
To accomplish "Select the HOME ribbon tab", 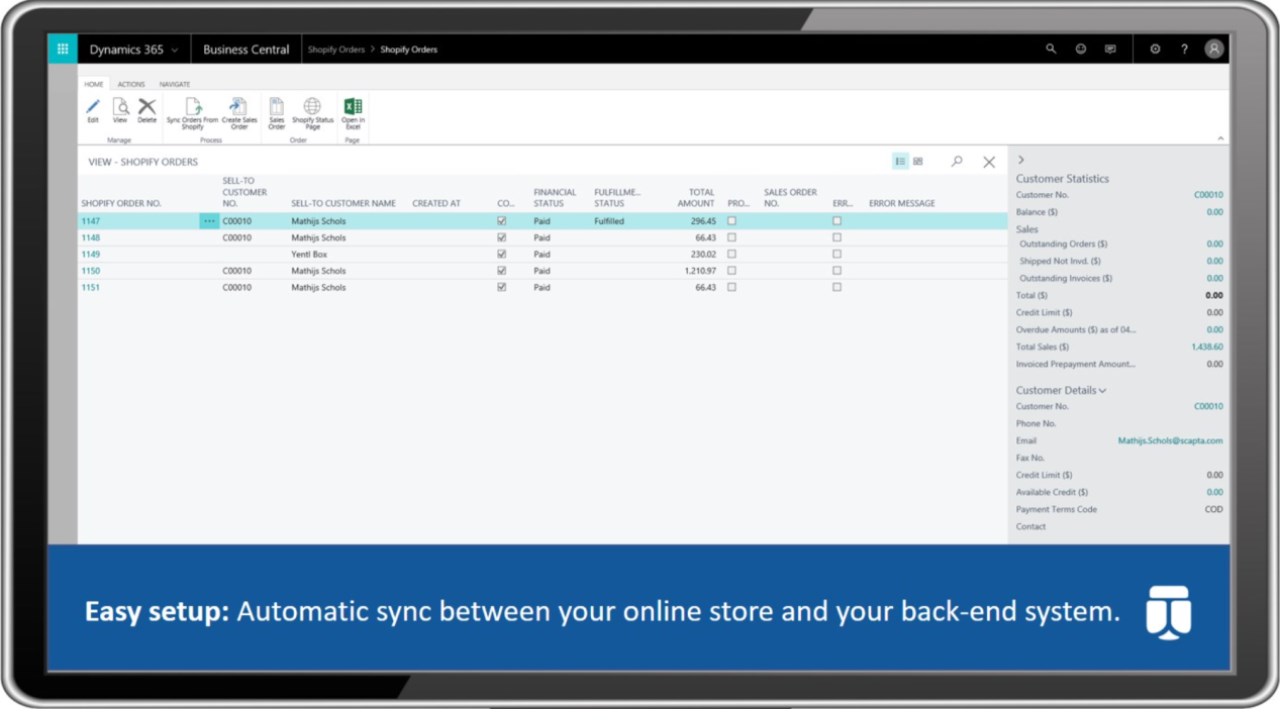I will [x=94, y=84].
